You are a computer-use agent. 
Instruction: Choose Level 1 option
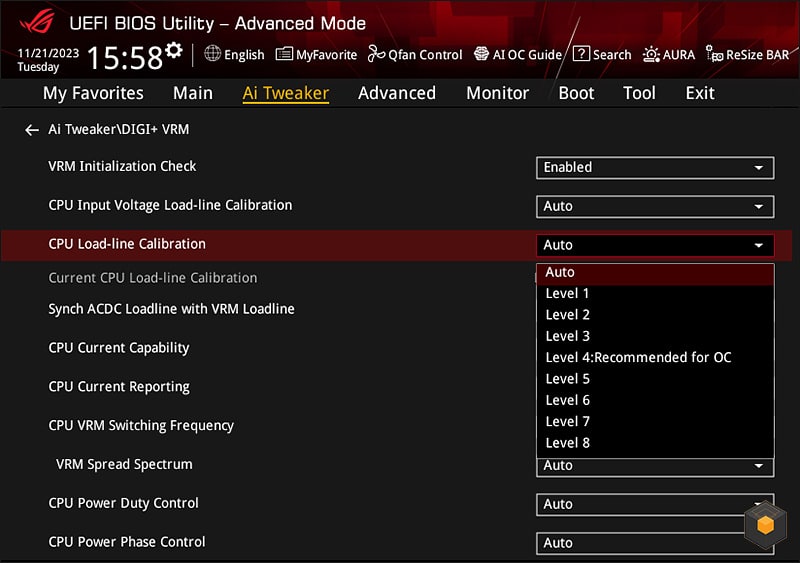click(655, 293)
